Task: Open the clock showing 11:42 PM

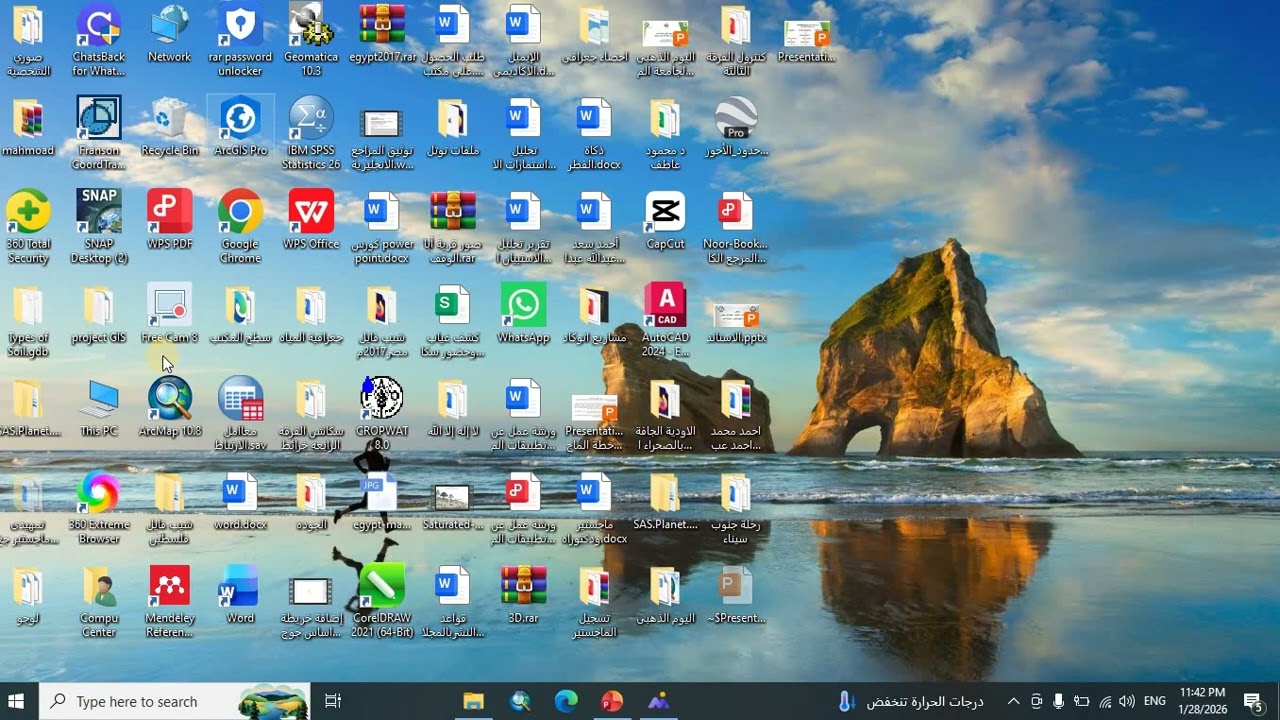Action: pos(1202,701)
